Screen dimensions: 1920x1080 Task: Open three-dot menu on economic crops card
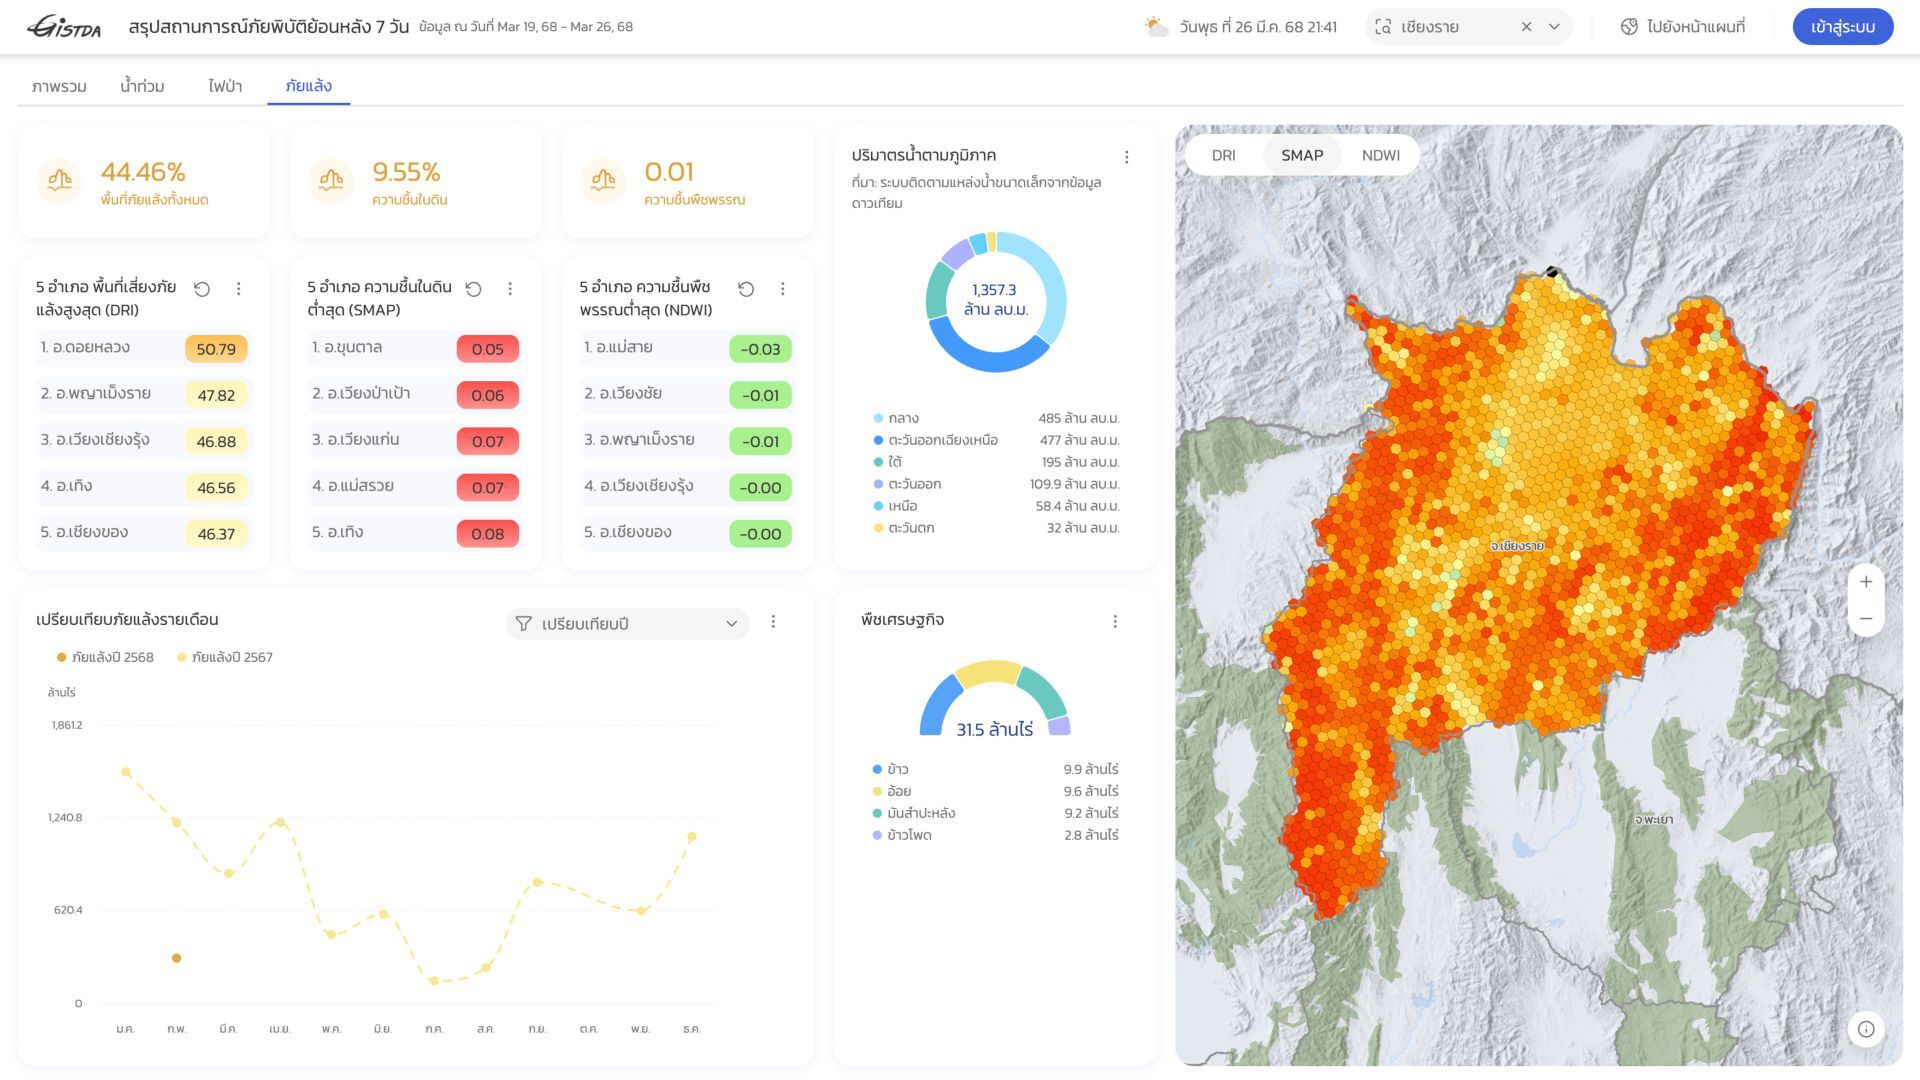1115,622
